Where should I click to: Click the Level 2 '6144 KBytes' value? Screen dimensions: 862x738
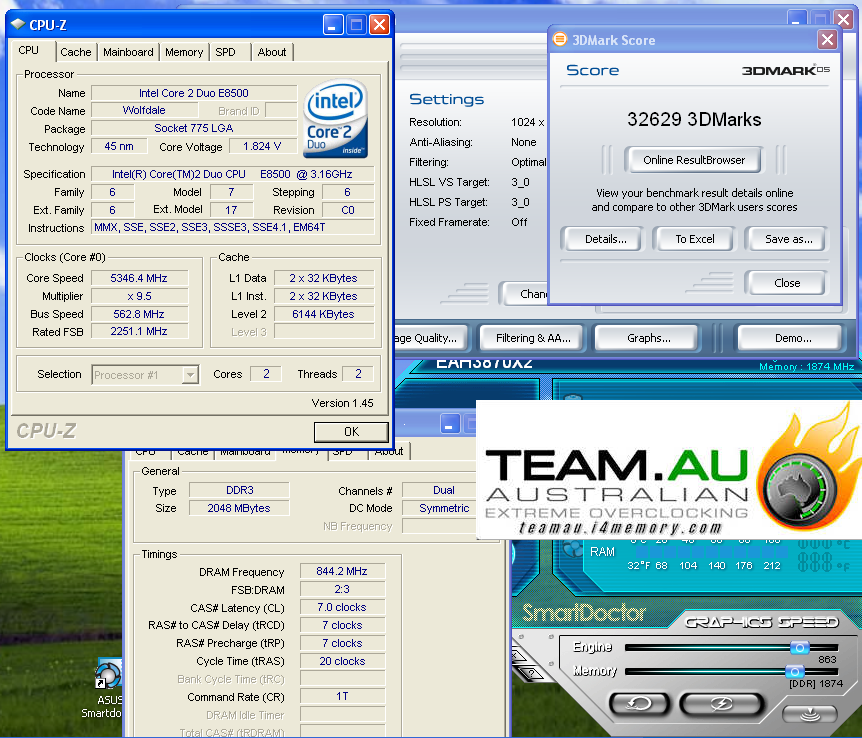point(323,314)
